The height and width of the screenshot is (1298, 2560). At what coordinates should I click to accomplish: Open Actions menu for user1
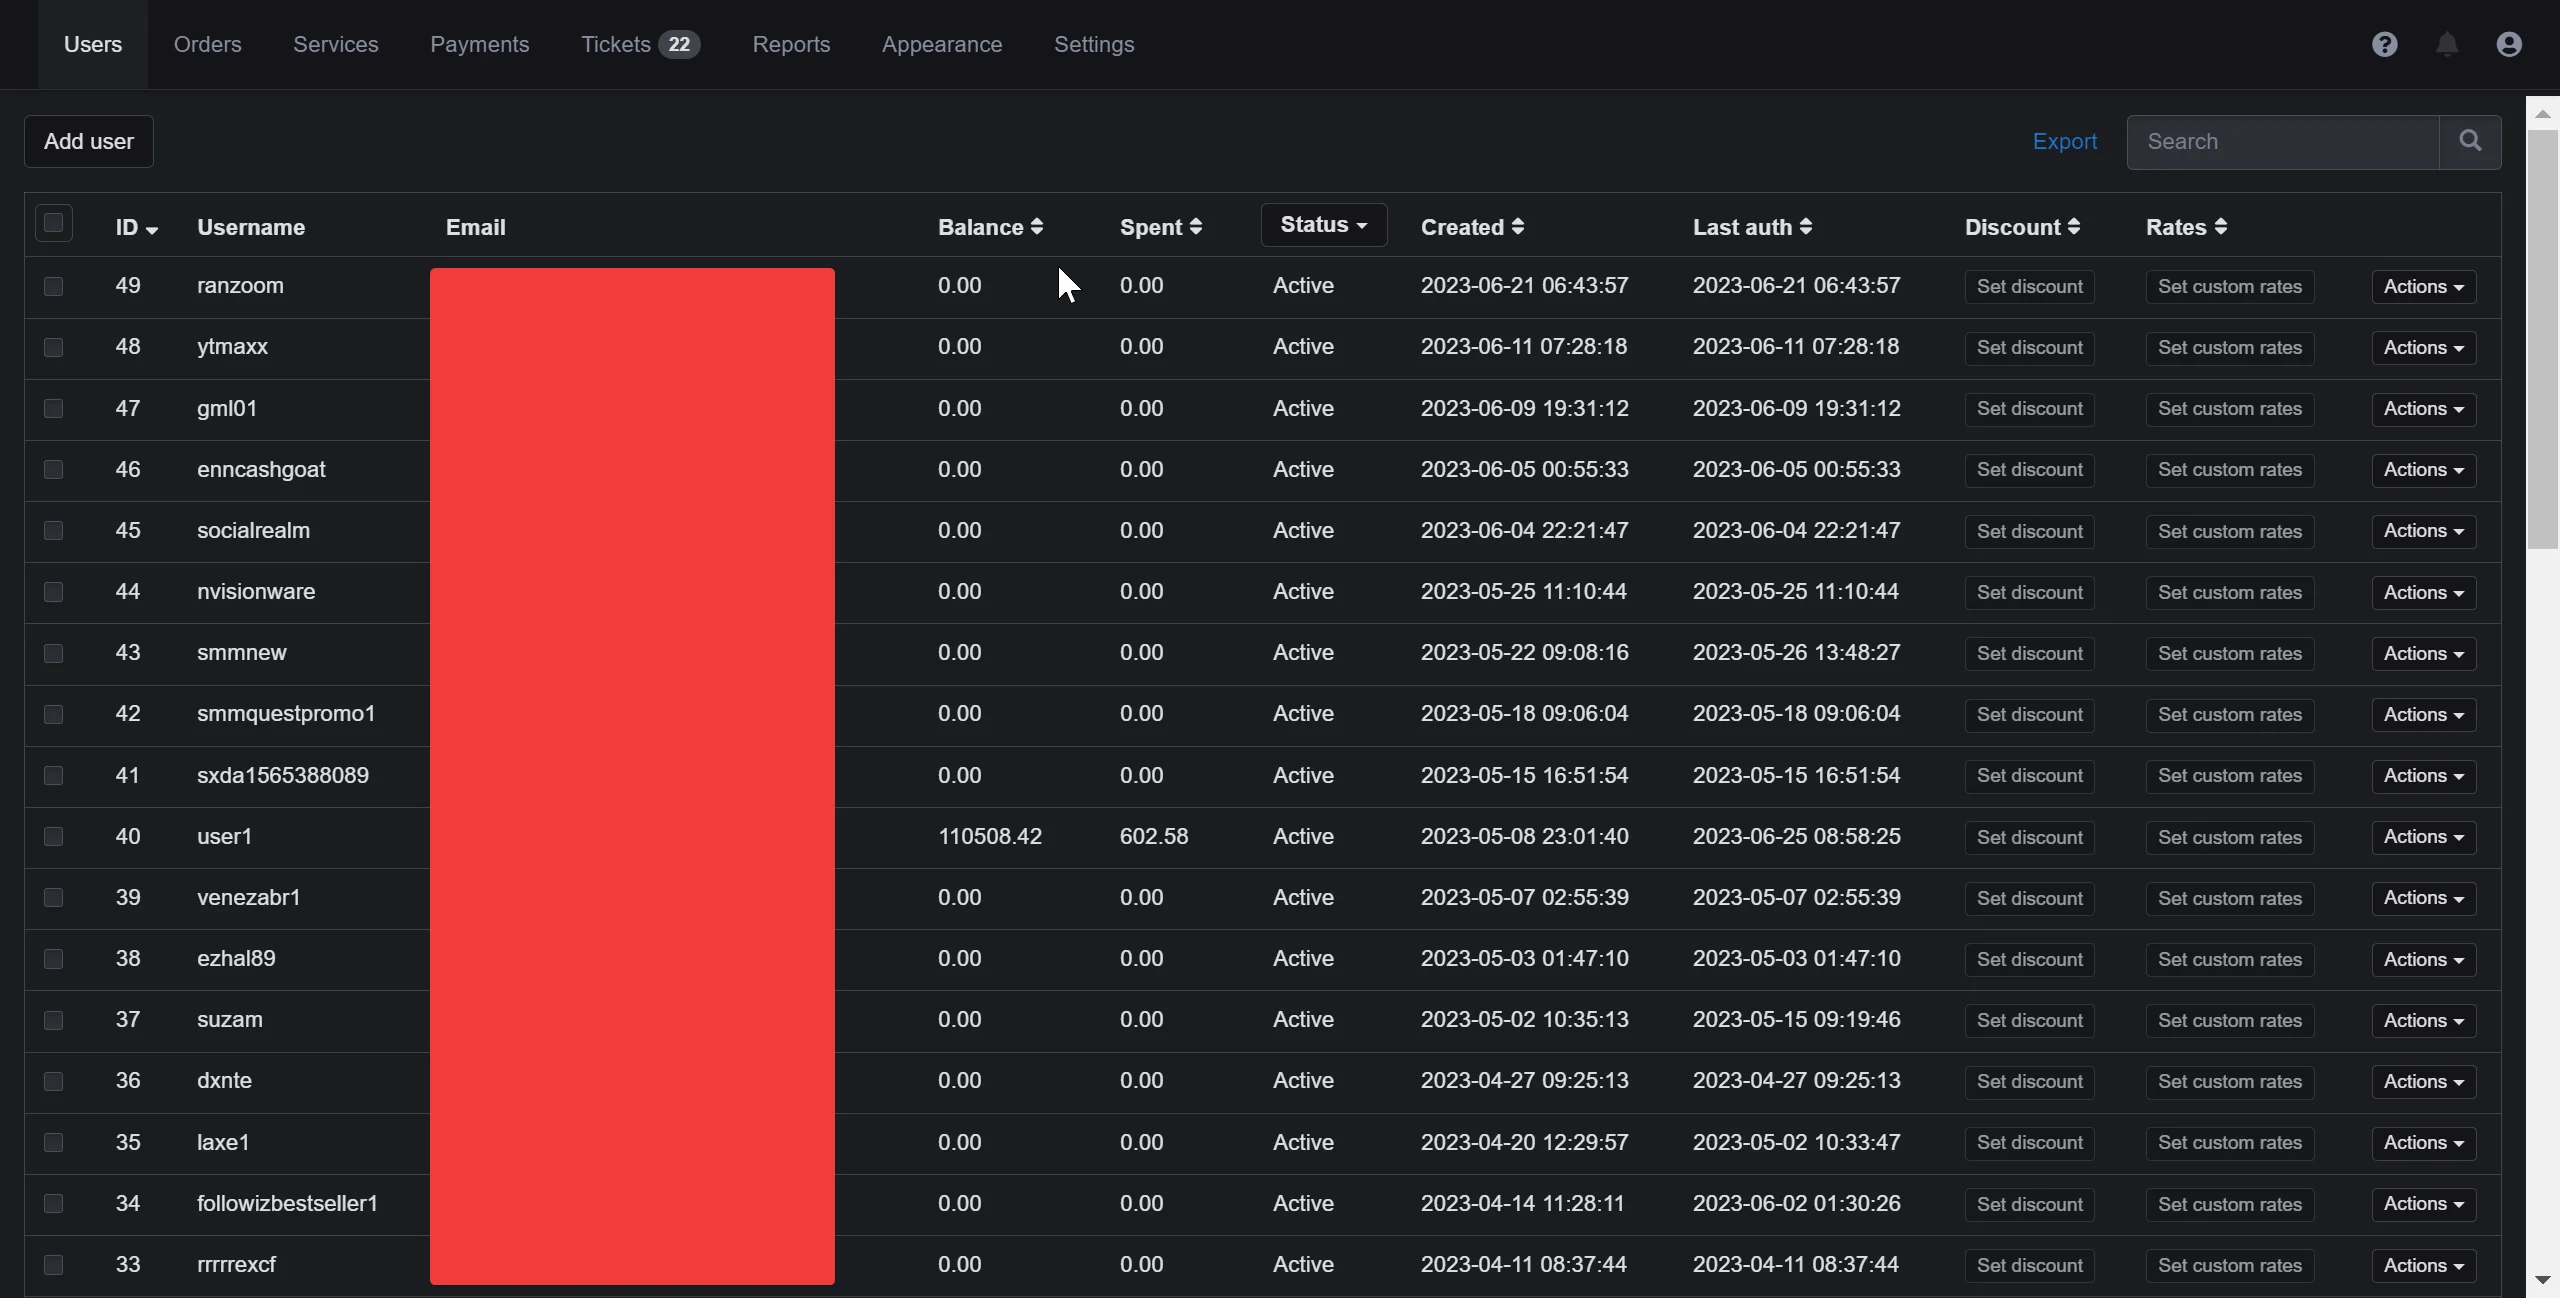coord(2424,837)
